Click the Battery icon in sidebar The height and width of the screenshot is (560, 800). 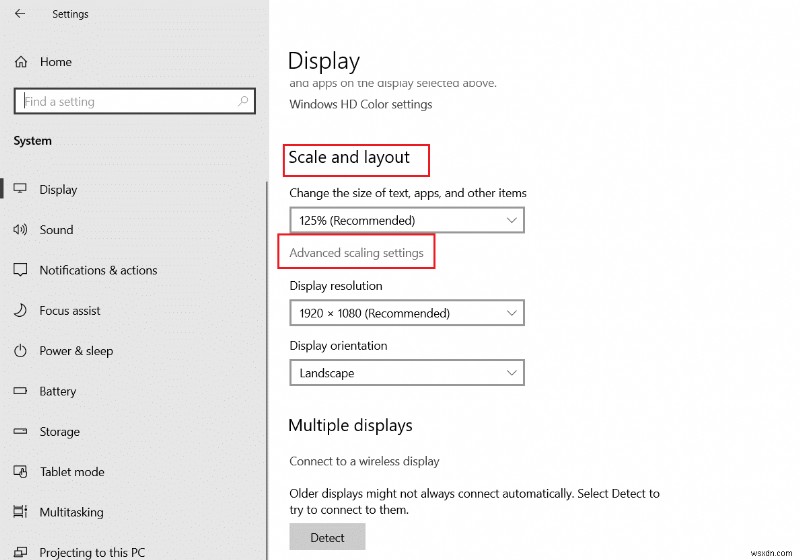coord(20,391)
